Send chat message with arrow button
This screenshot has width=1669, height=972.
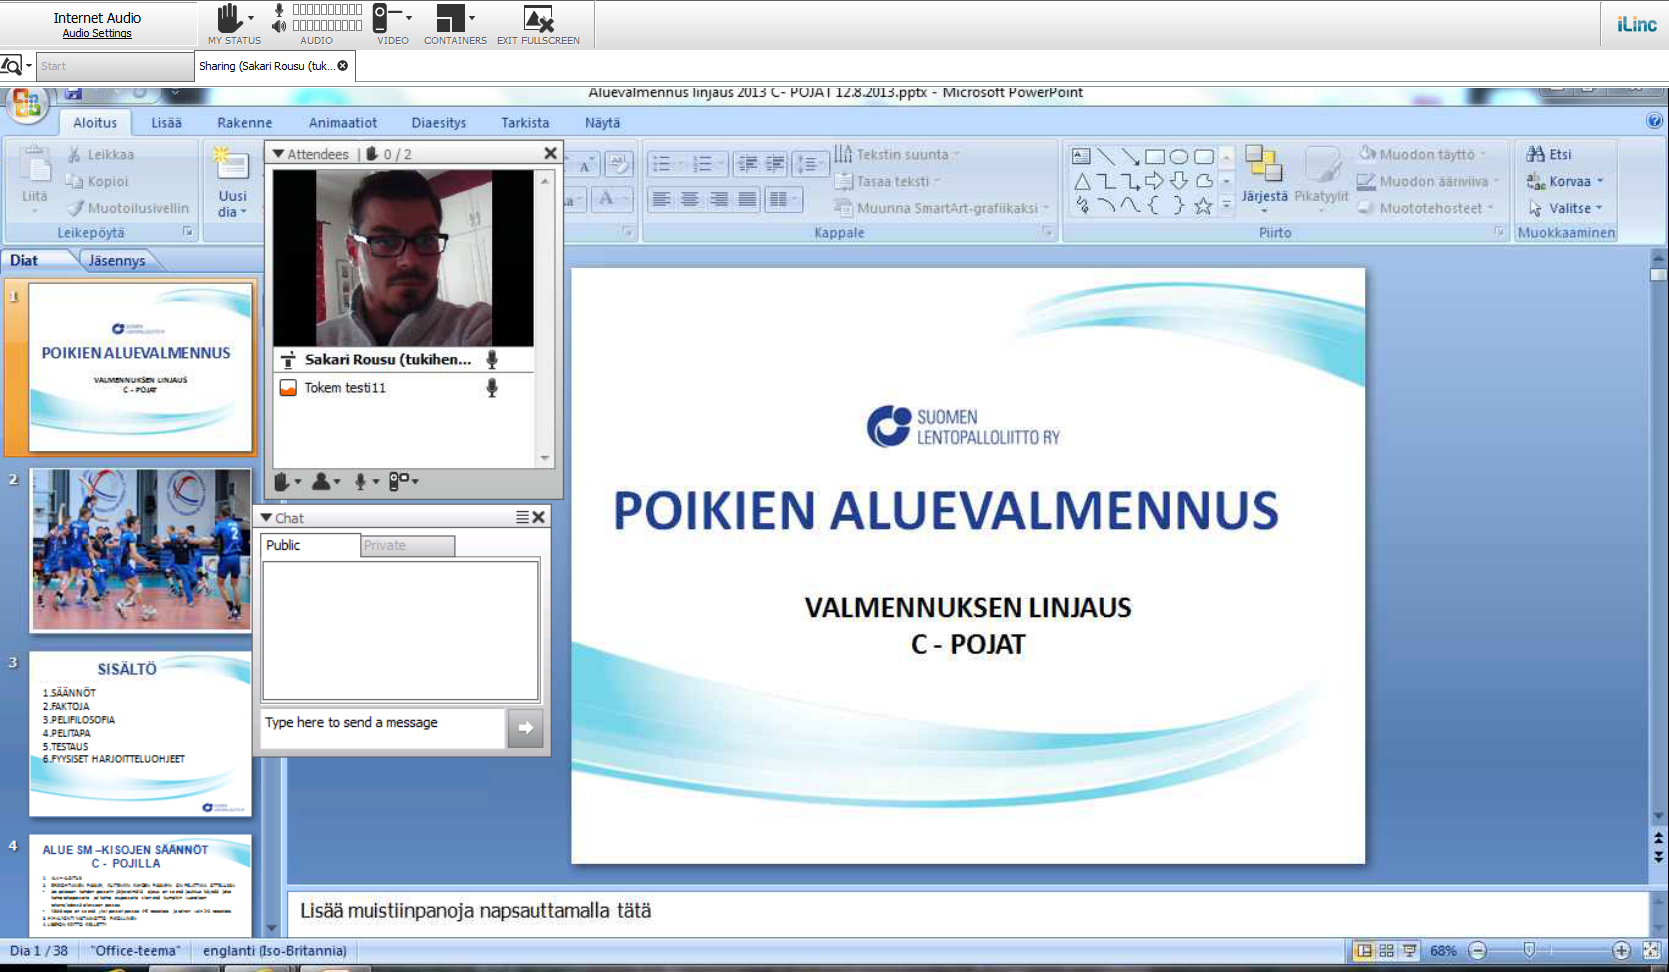pos(525,728)
